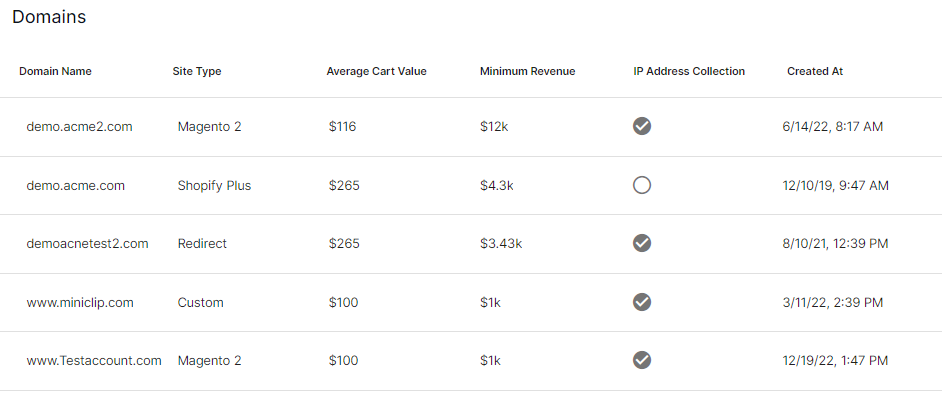Screen dimensions: 942x399
Task: Select the demoacnetest2.com domain name
Action: pyautogui.click(x=87, y=244)
